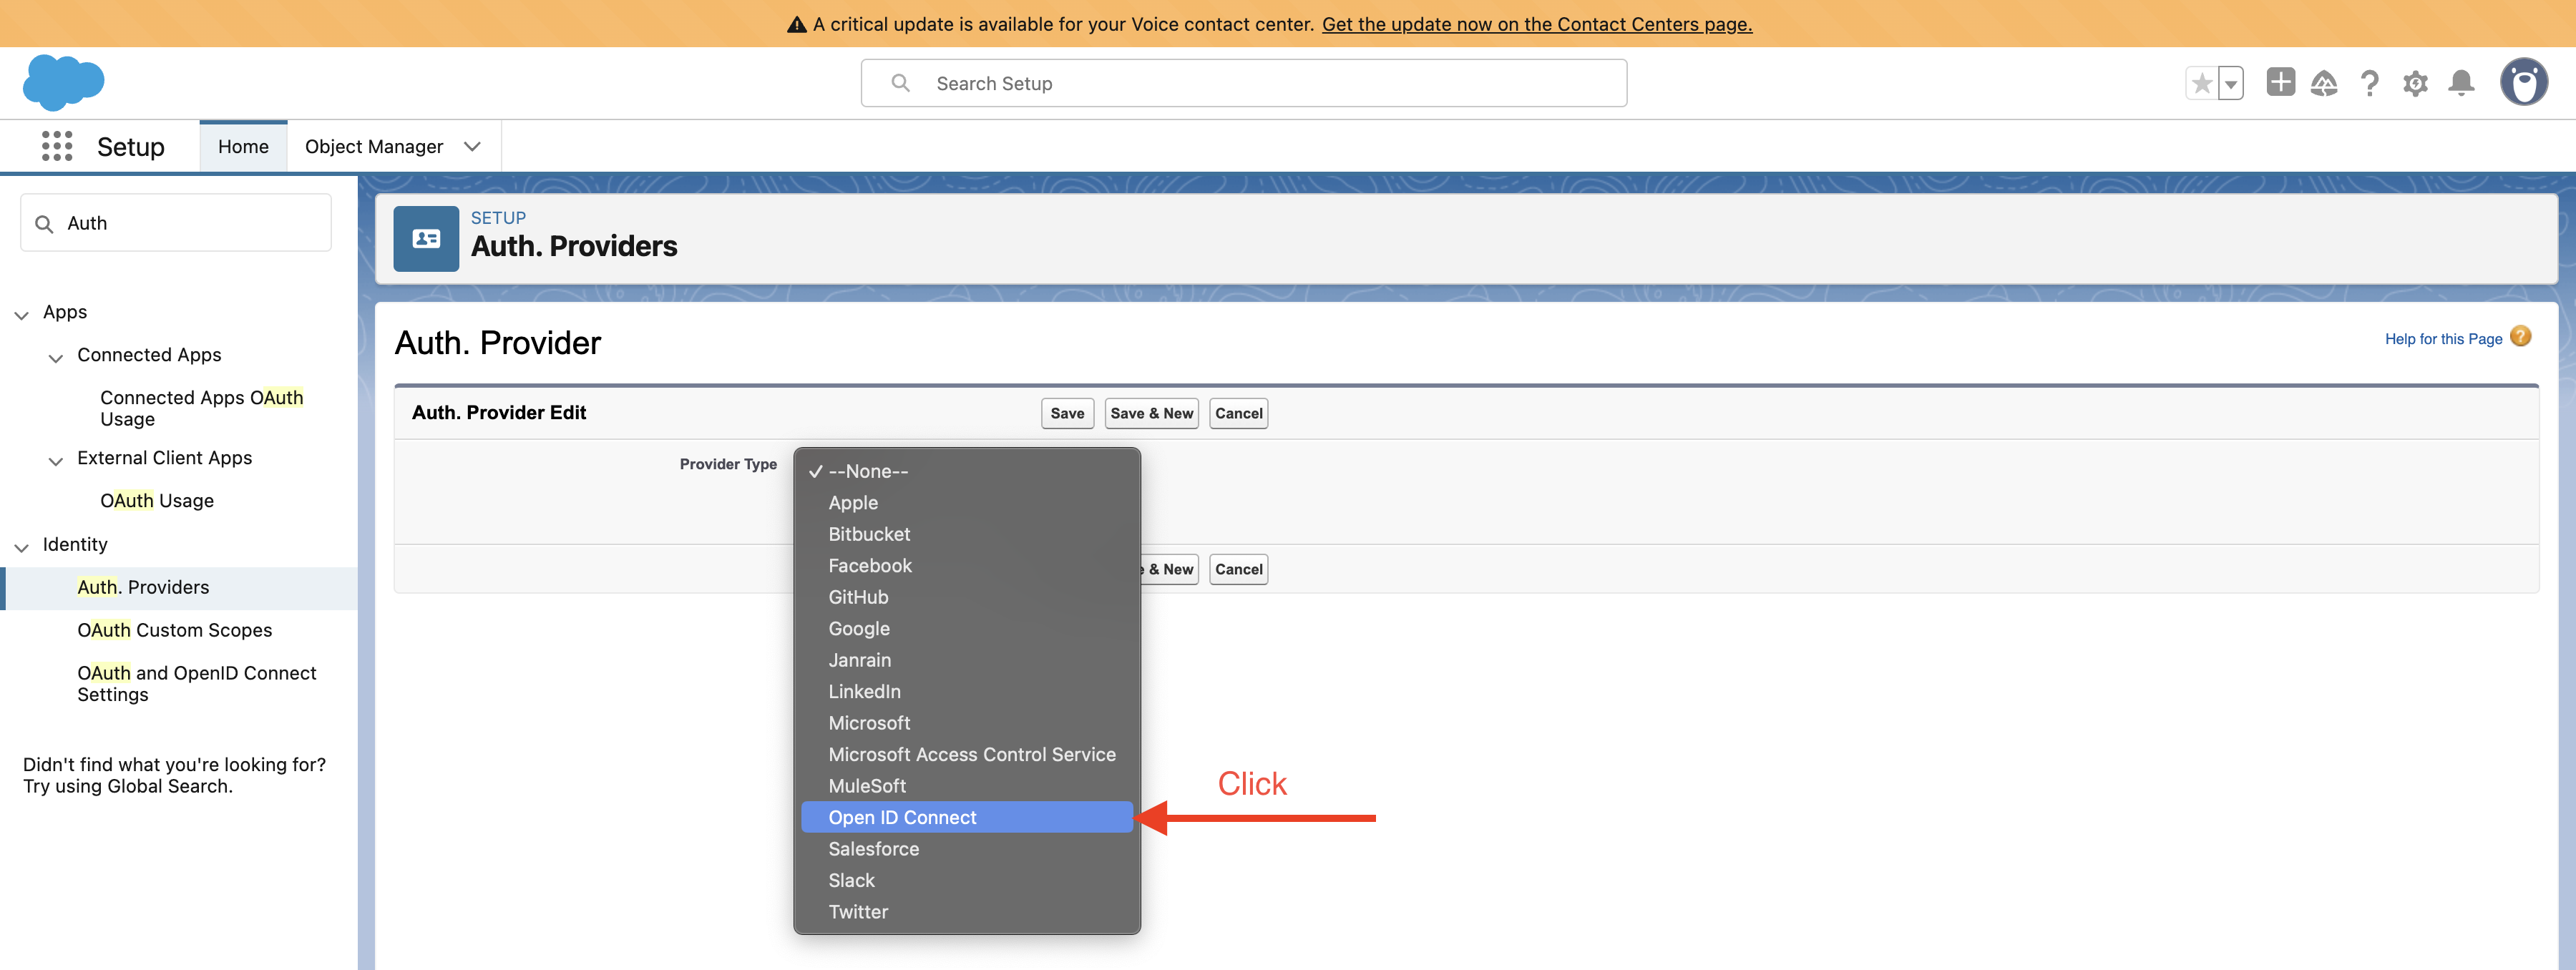Image resolution: width=2576 pixels, height=970 pixels.
Task: Click the Salesforce cloud logo
Action: [63, 82]
